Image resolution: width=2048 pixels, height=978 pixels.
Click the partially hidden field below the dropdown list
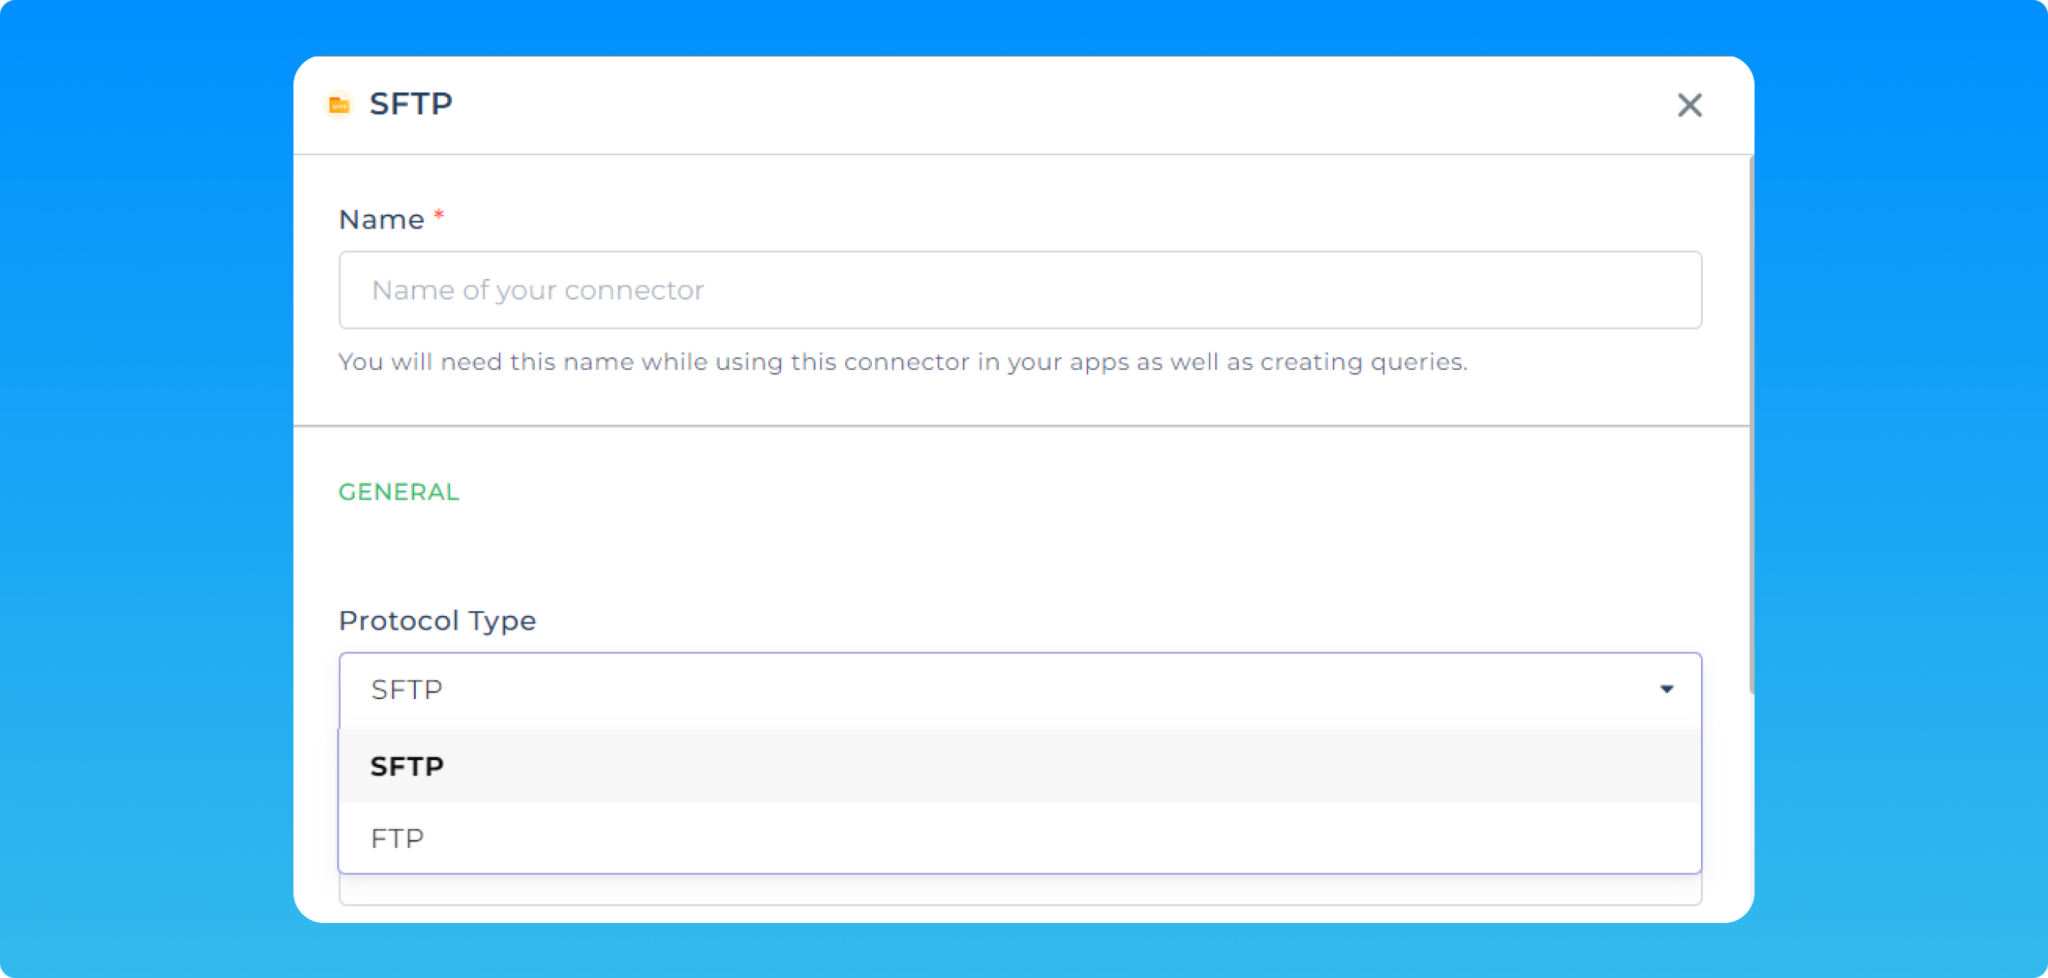(x=1020, y=890)
